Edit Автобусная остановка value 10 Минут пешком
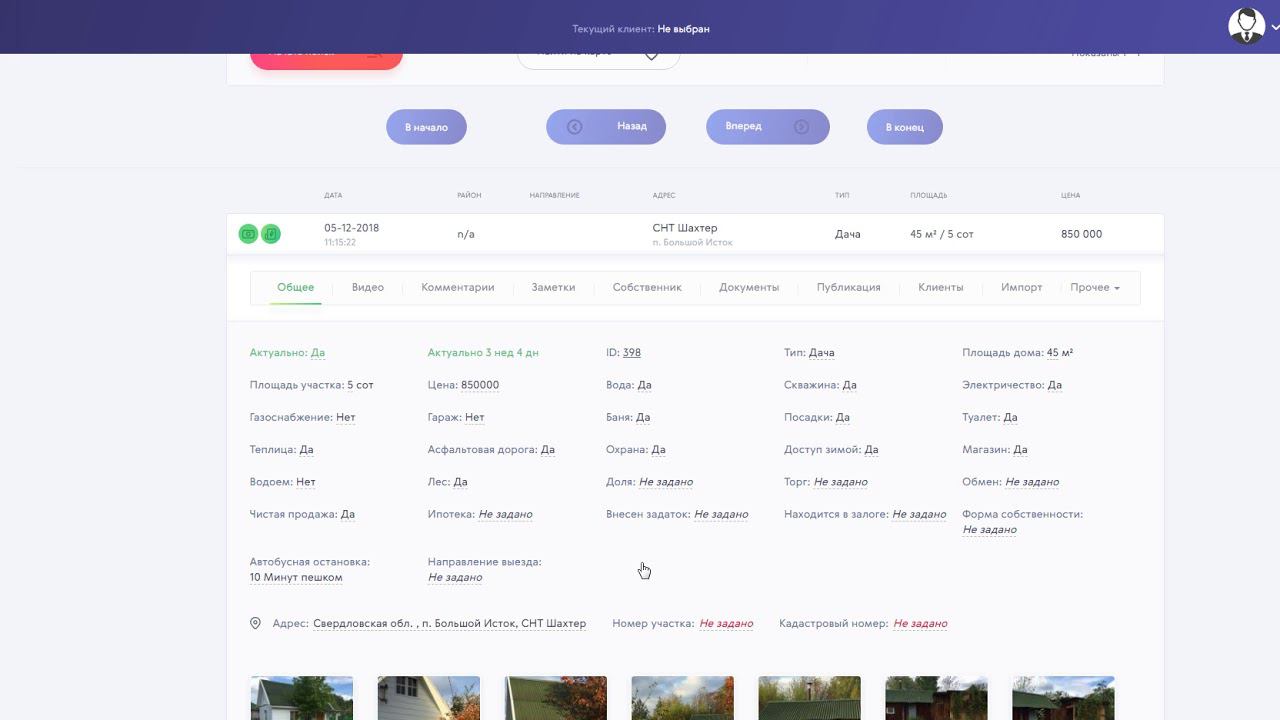Viewport: 1280px width, 720px height. 296,577
